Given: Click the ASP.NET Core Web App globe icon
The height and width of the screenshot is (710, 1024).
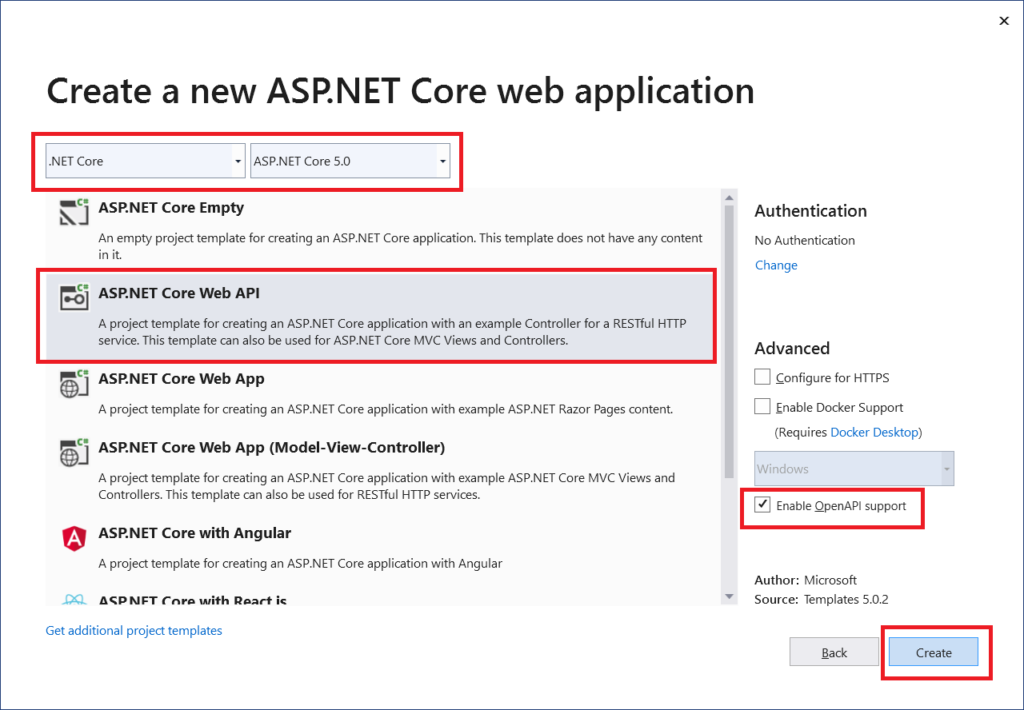Looking at the screenshot, I should [74, 383].
